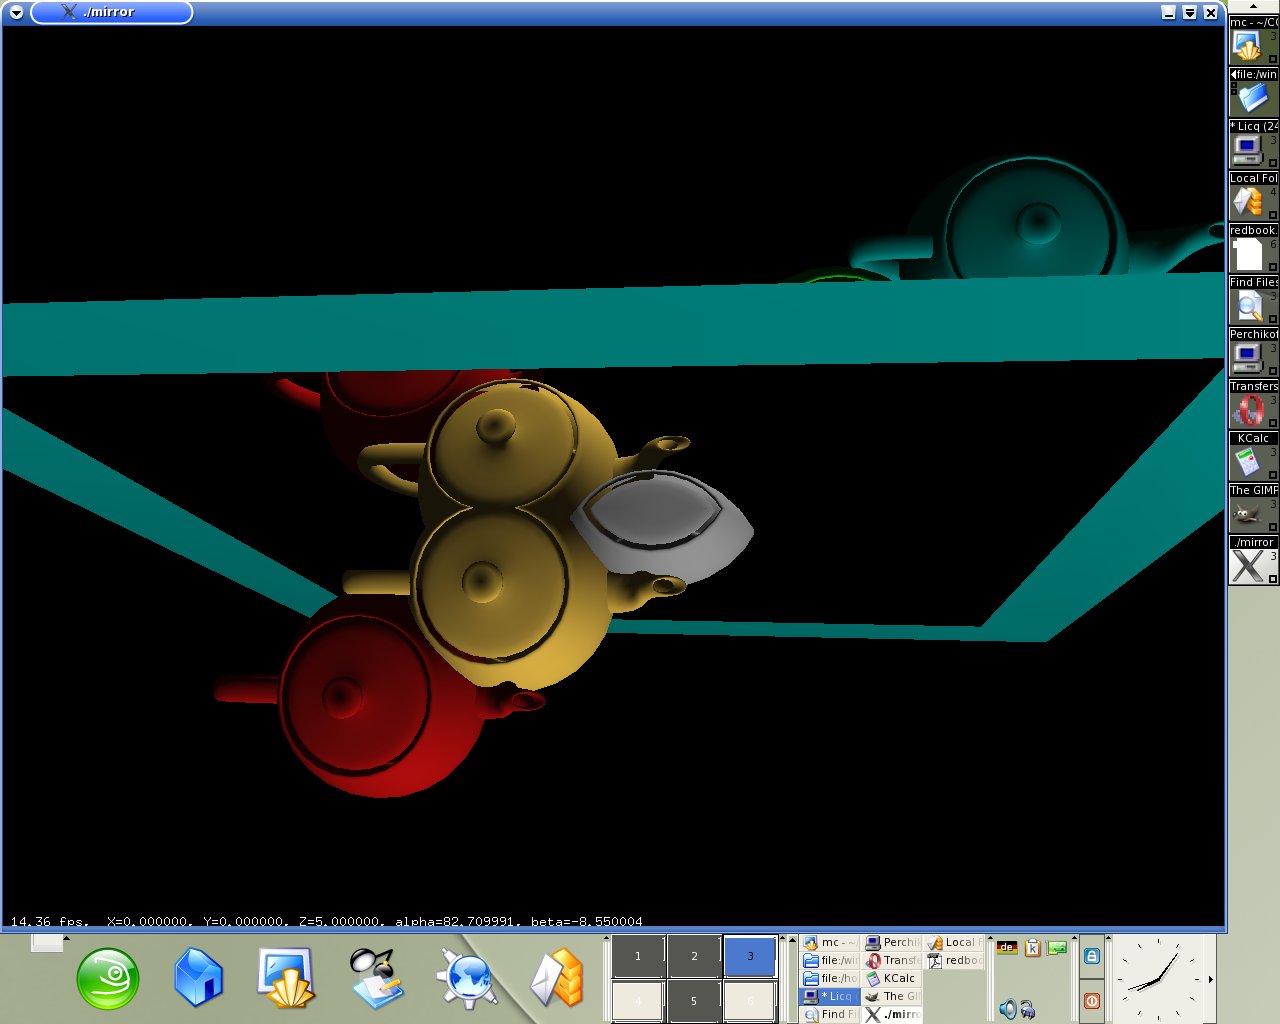Activate the redbook taskbar entry

pos(954,960)
